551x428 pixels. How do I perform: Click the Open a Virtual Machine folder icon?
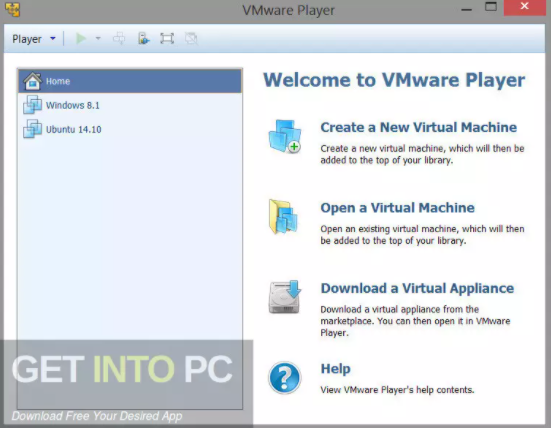[x=283, y=216]
